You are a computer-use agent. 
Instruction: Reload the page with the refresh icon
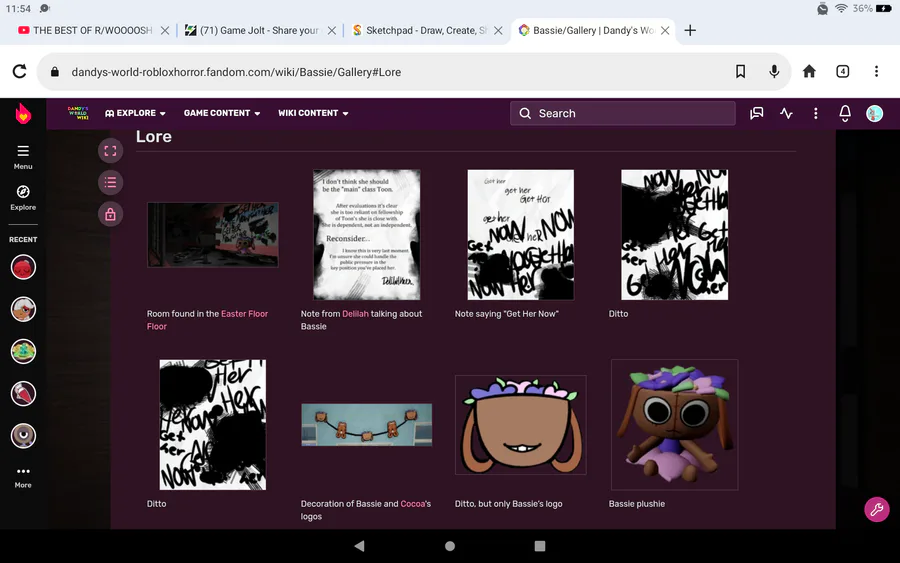click(x=20, y=72)
